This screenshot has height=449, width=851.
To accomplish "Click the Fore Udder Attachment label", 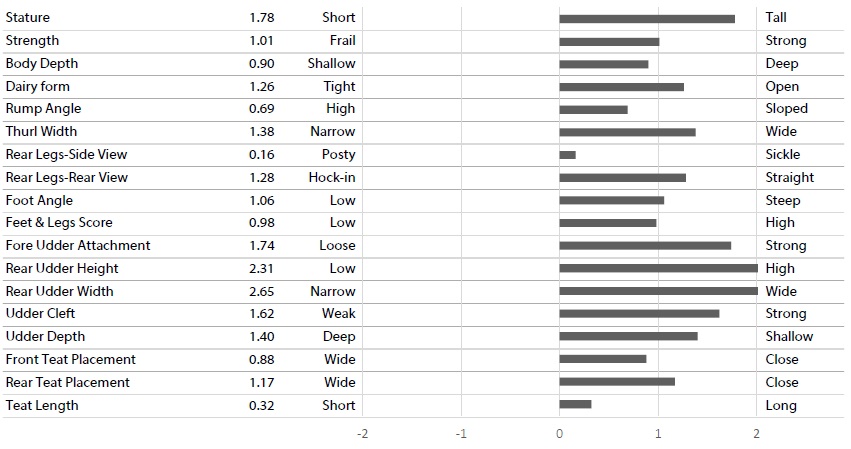I will pos(78,245).
